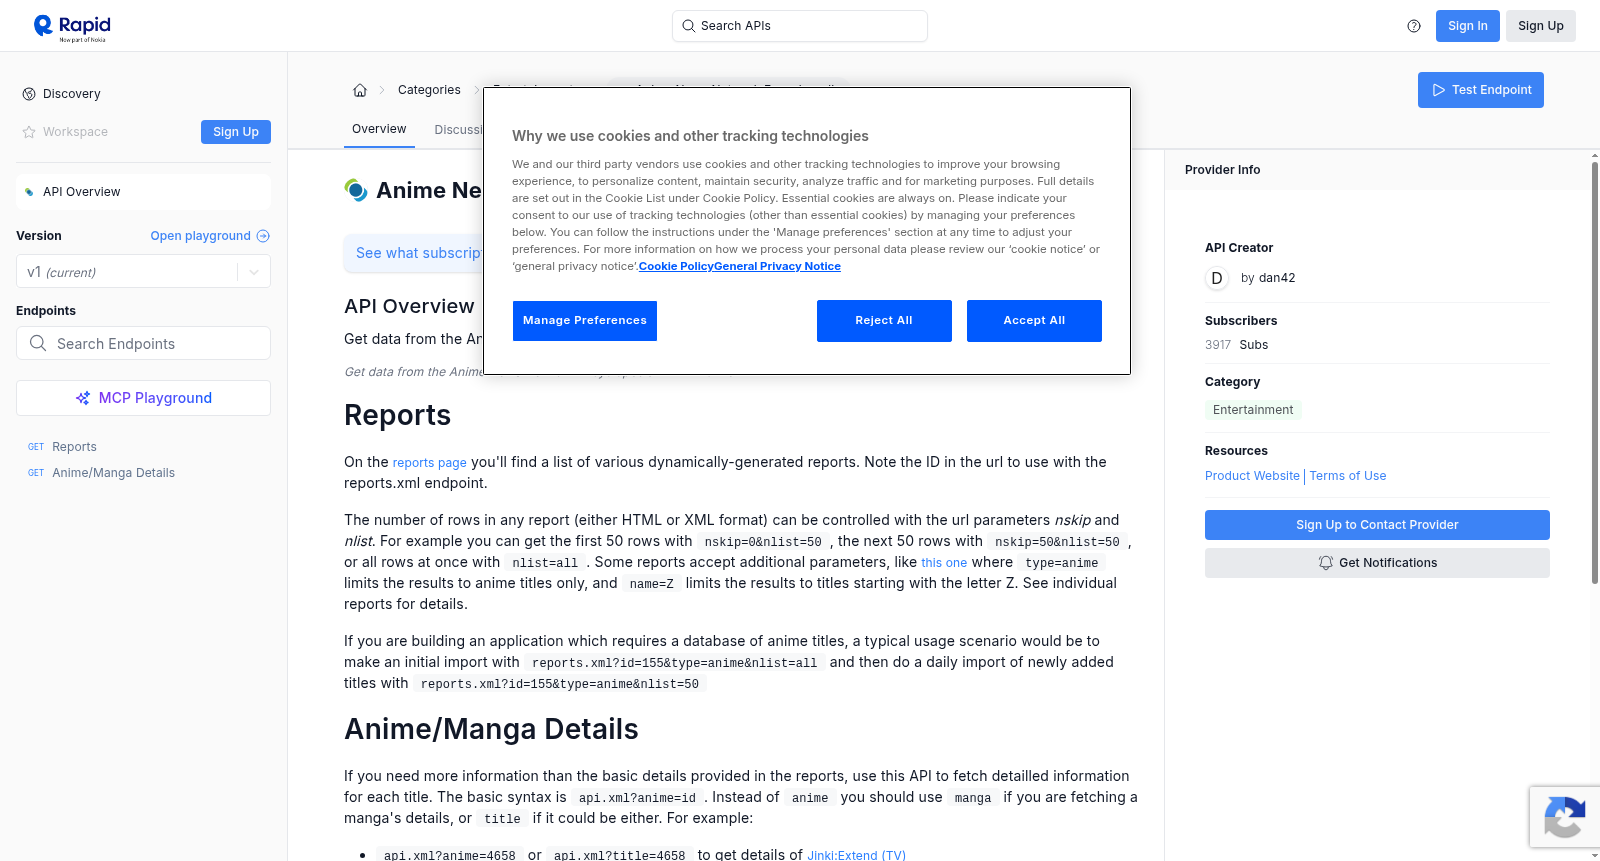Click the API Overview sidebar icon
This screenshot has width=1600, height=861.
30,192
